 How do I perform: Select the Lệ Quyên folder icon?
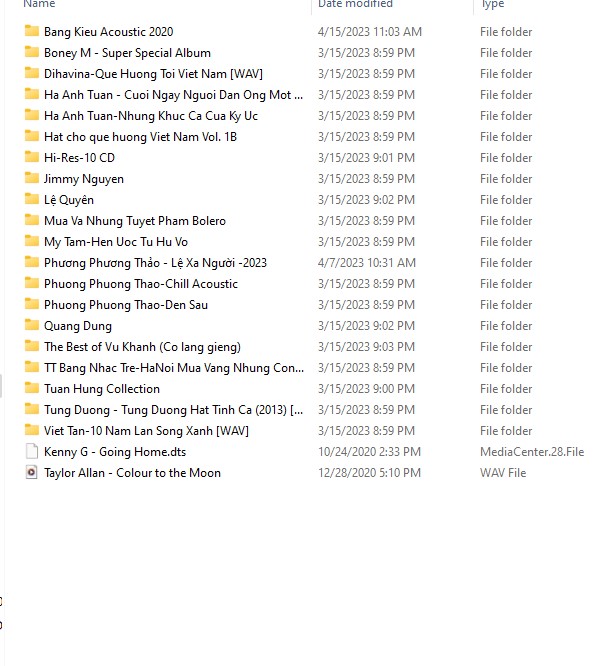click(x=31, y=199)
